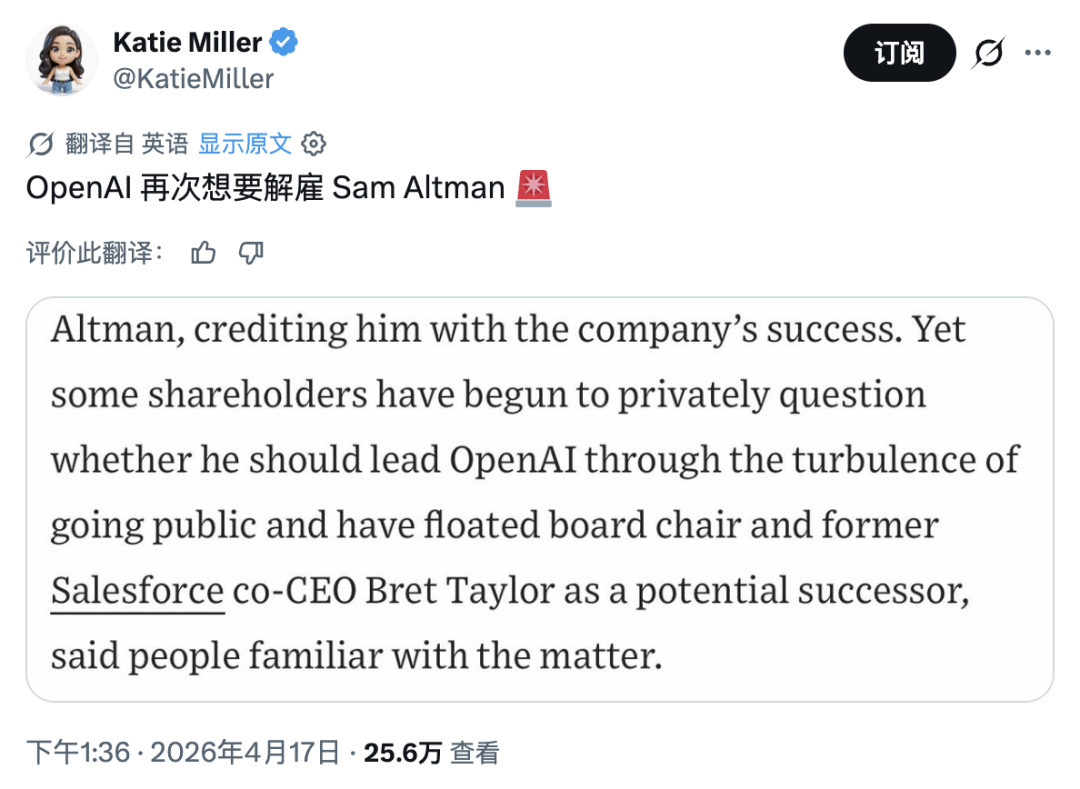Click the 下午1:36 timestamp

click(x=78, y=753)
